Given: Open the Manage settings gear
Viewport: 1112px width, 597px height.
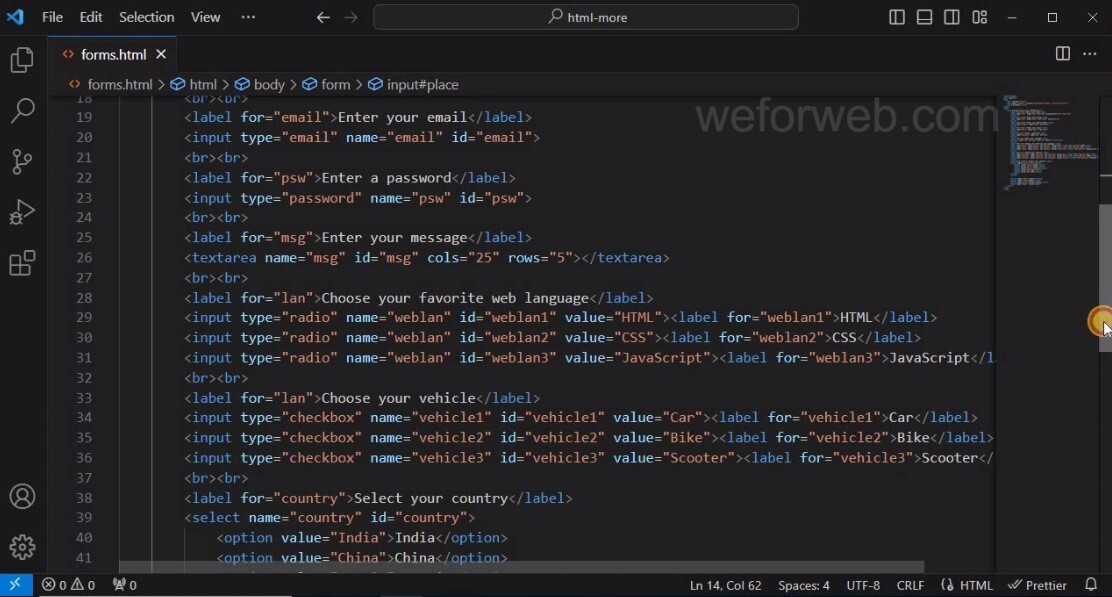Looking at the screenshot, I should pos(22,546).
